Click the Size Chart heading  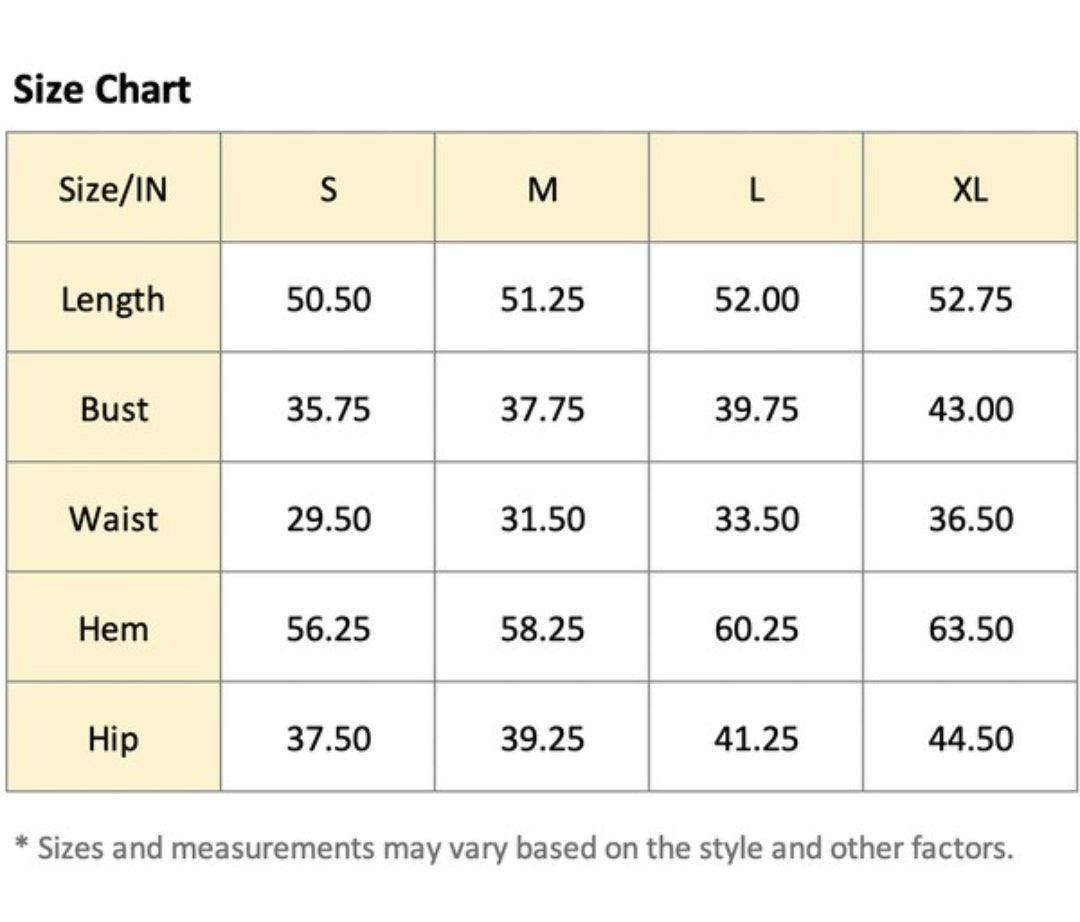pyautogui.click(x=101, y=90)
